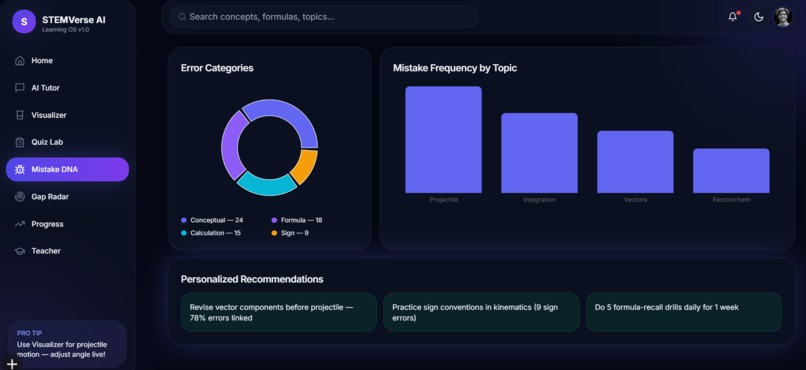806x370 pixels.
Task: Click the Quiz Lab clipboard icon
Action: (x=20, y=142)
